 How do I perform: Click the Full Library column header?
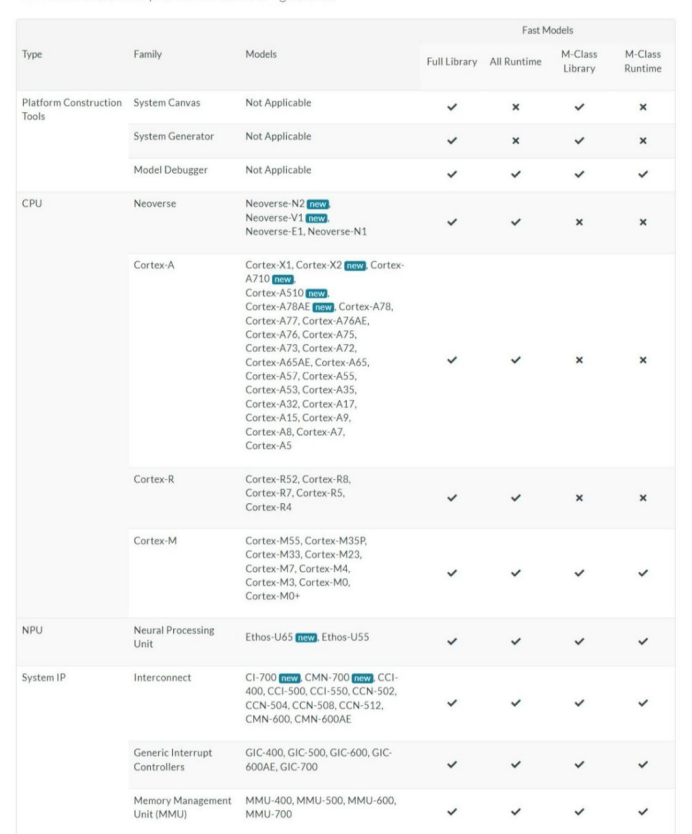(x=453, y=62)
